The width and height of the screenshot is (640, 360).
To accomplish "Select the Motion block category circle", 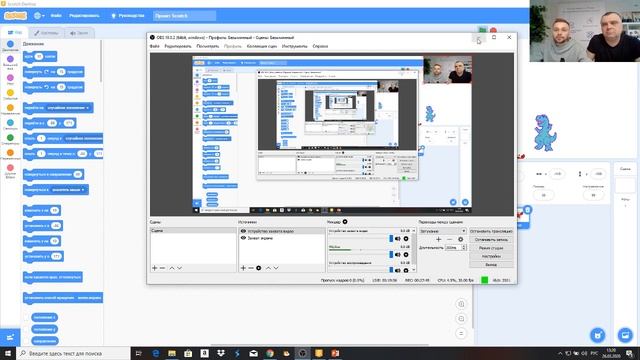I will tap(10, 44).
